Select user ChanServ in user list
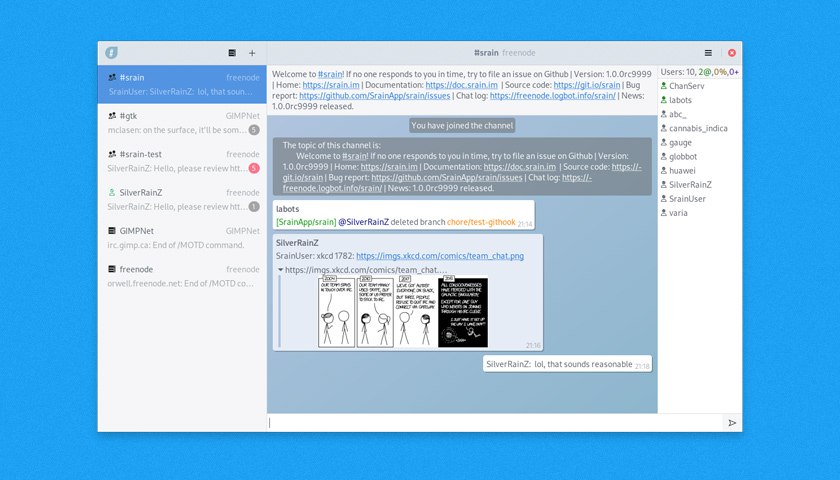The height and width of the screenshot is (480, 840). [x=700, y=86]
